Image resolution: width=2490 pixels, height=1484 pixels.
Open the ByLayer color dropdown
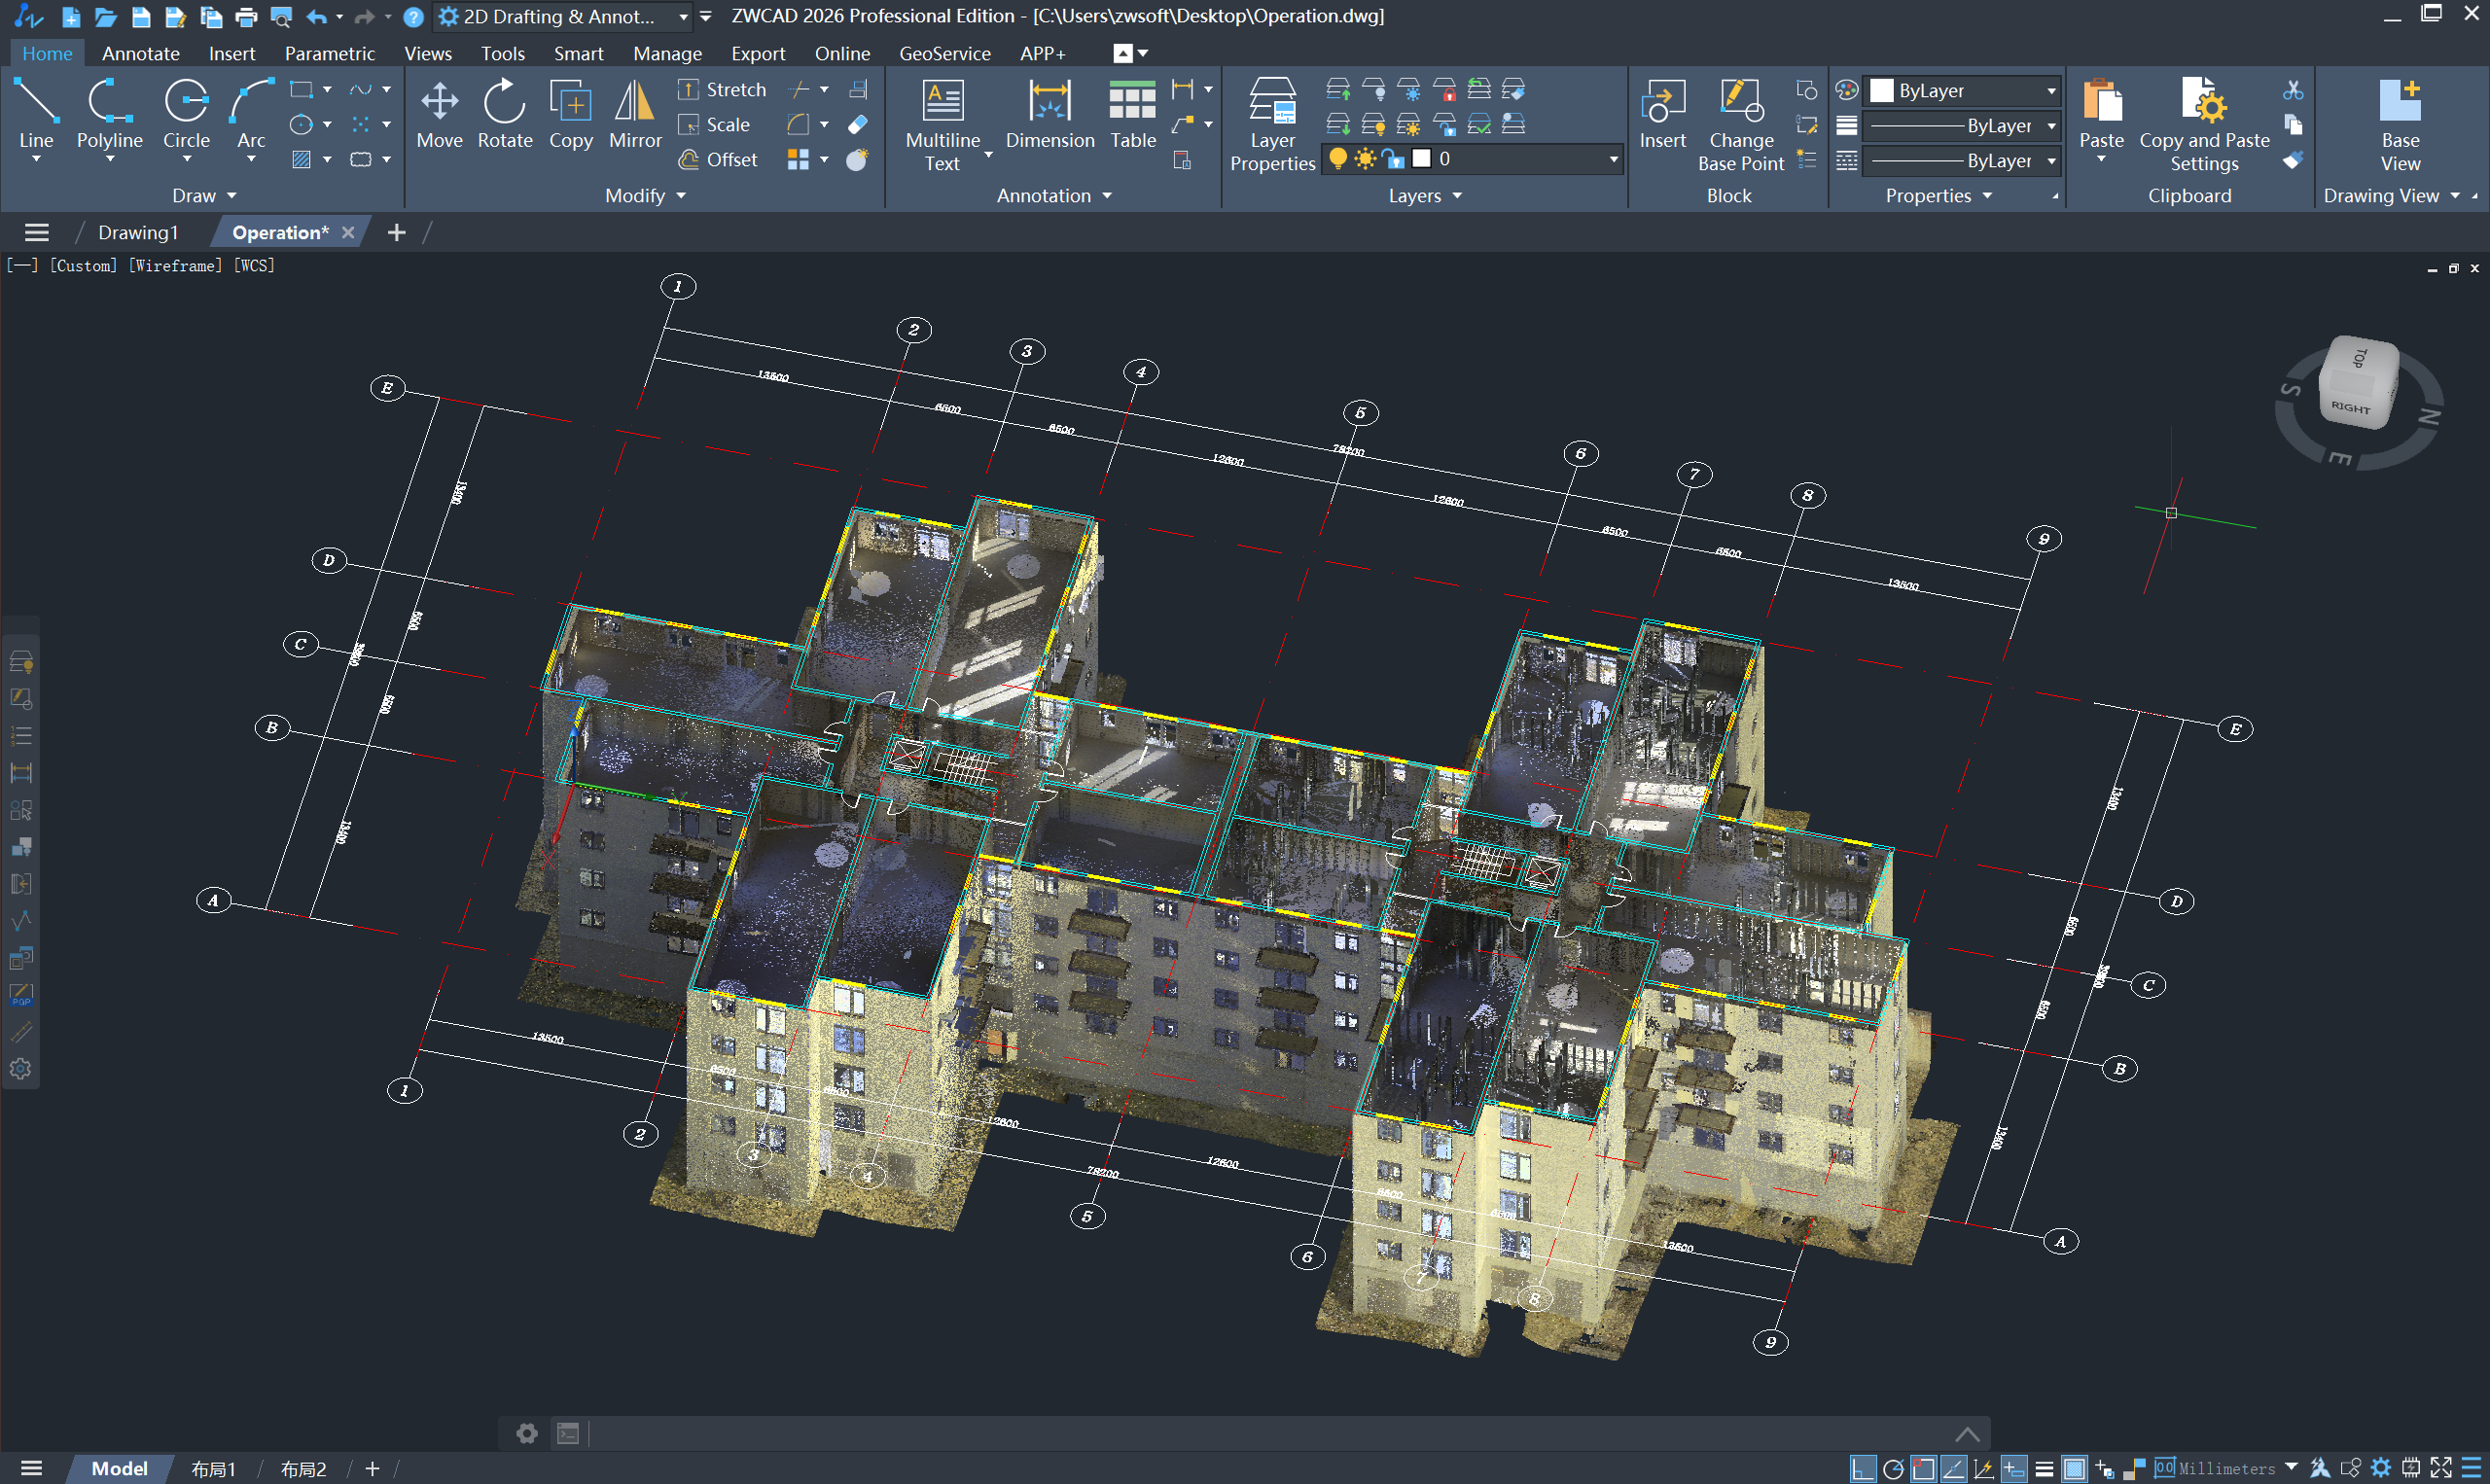(x=1962, y=91)
